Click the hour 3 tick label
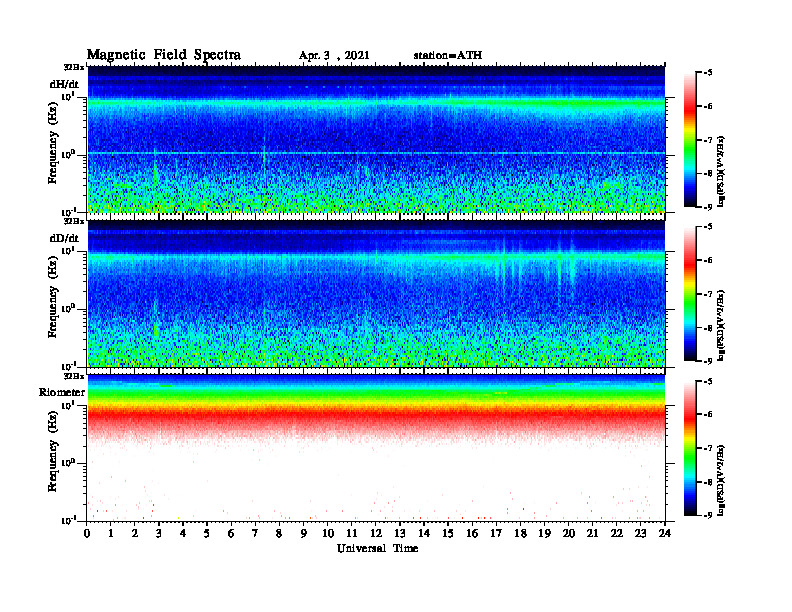The image size is (792, 612). pyautogui.click(x=159, y=534)
